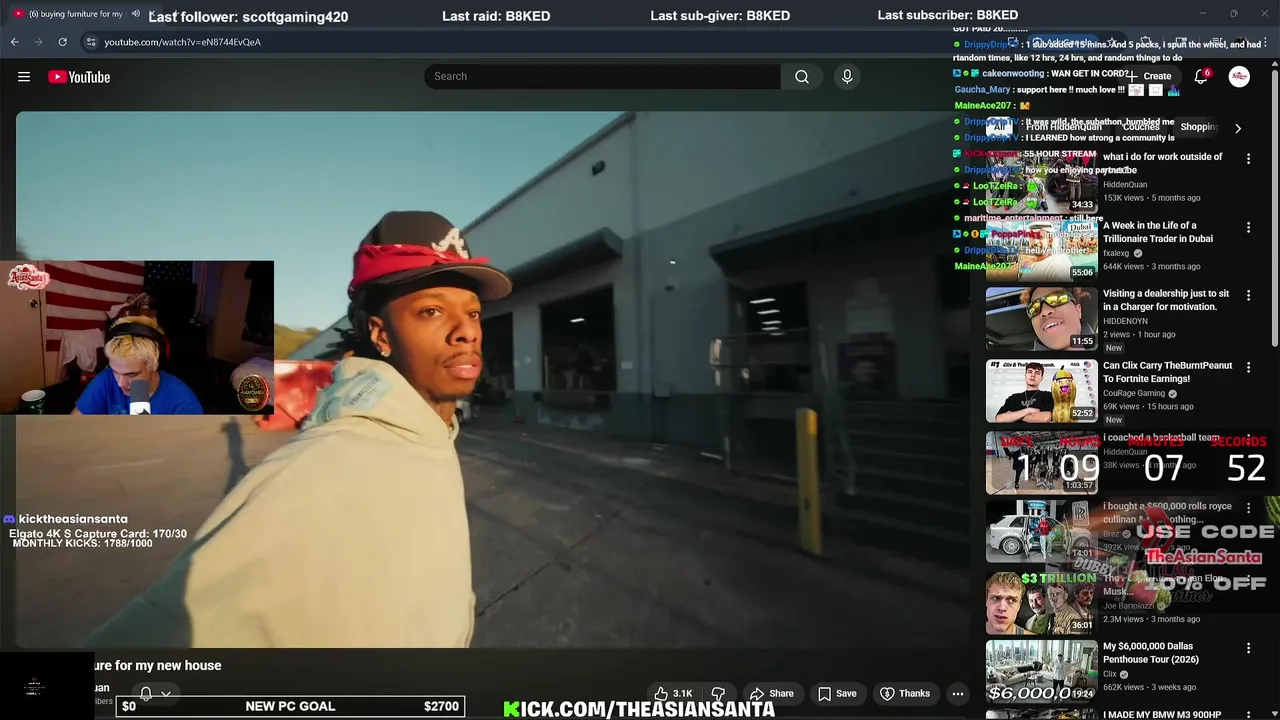Image resolution: width=1280 pixels, height=720 pixels.
Task: Go back with browser back arrow
Action: [x=14, y=42]
